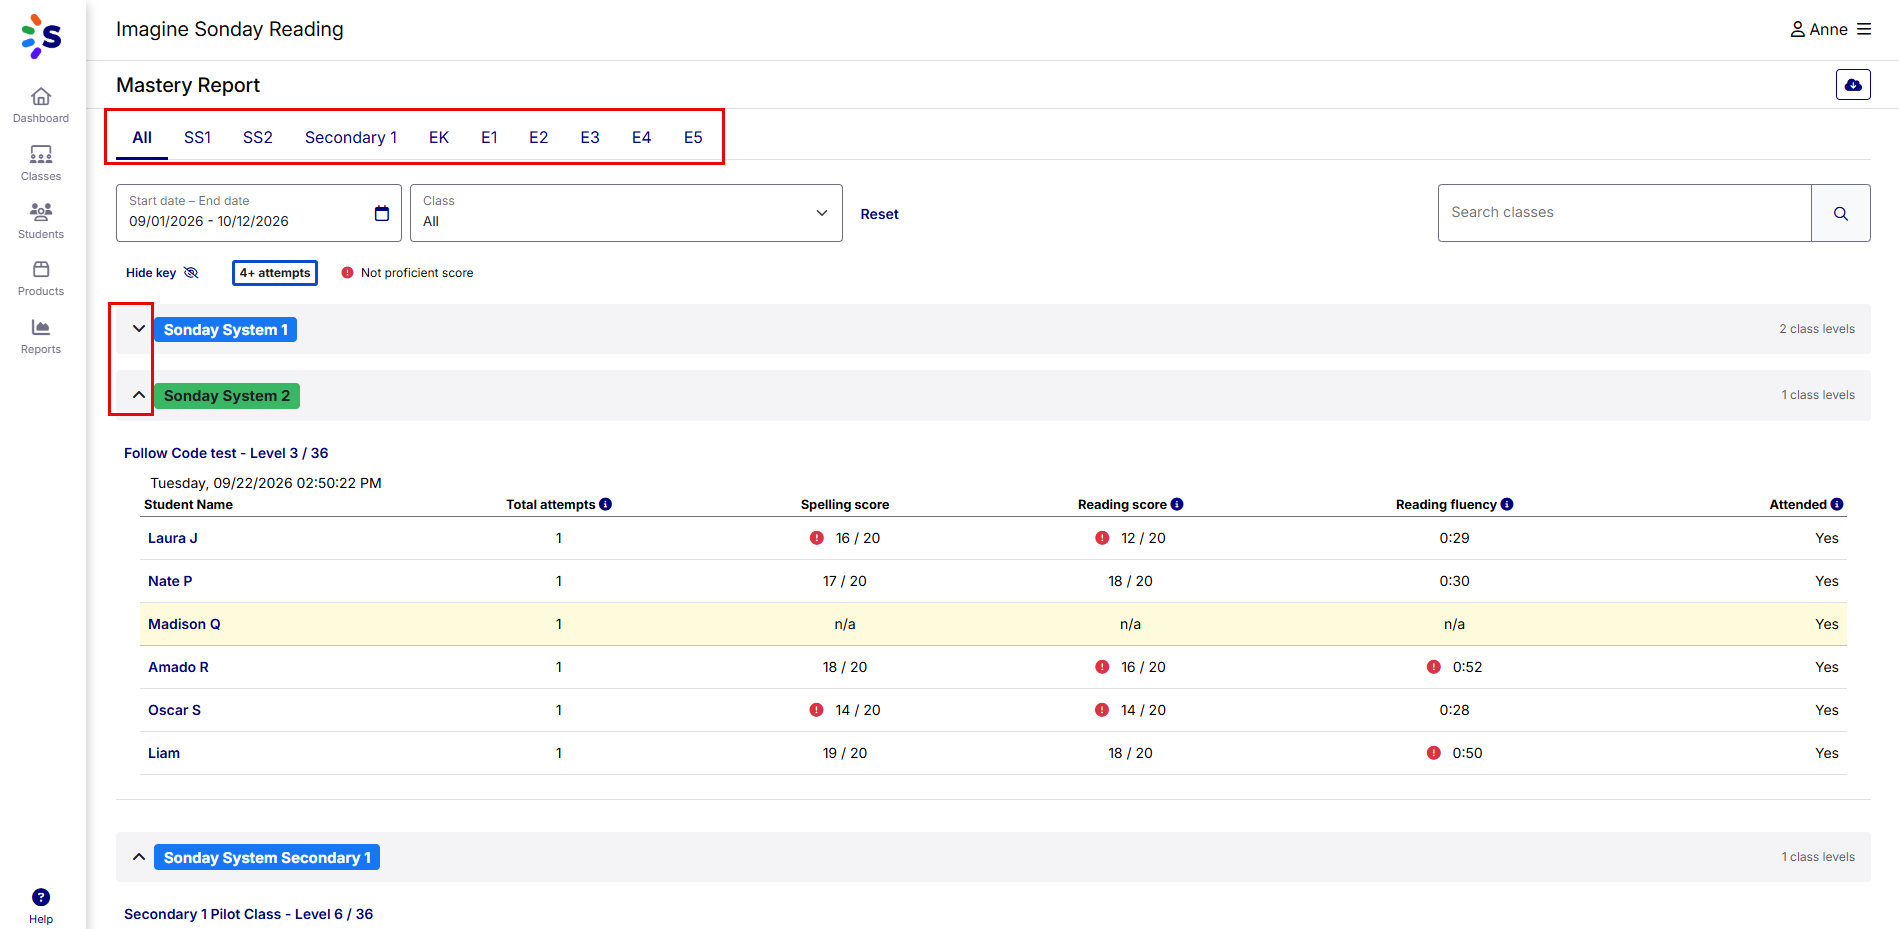1899x929 pixels.
Task: Click the Spelling score column header
Action: (x=845, y=504)
